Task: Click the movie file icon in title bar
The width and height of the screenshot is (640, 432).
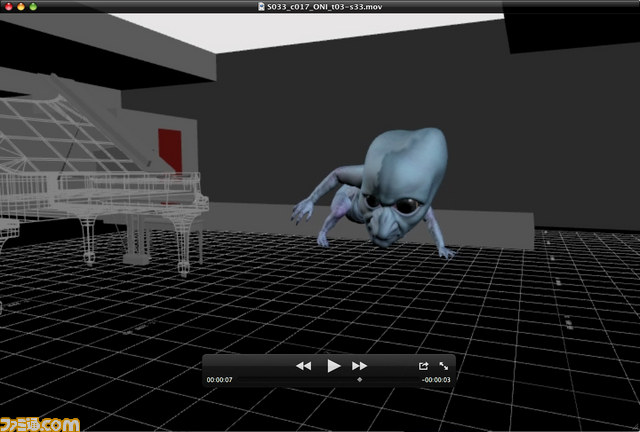Action: pos(261,7)
